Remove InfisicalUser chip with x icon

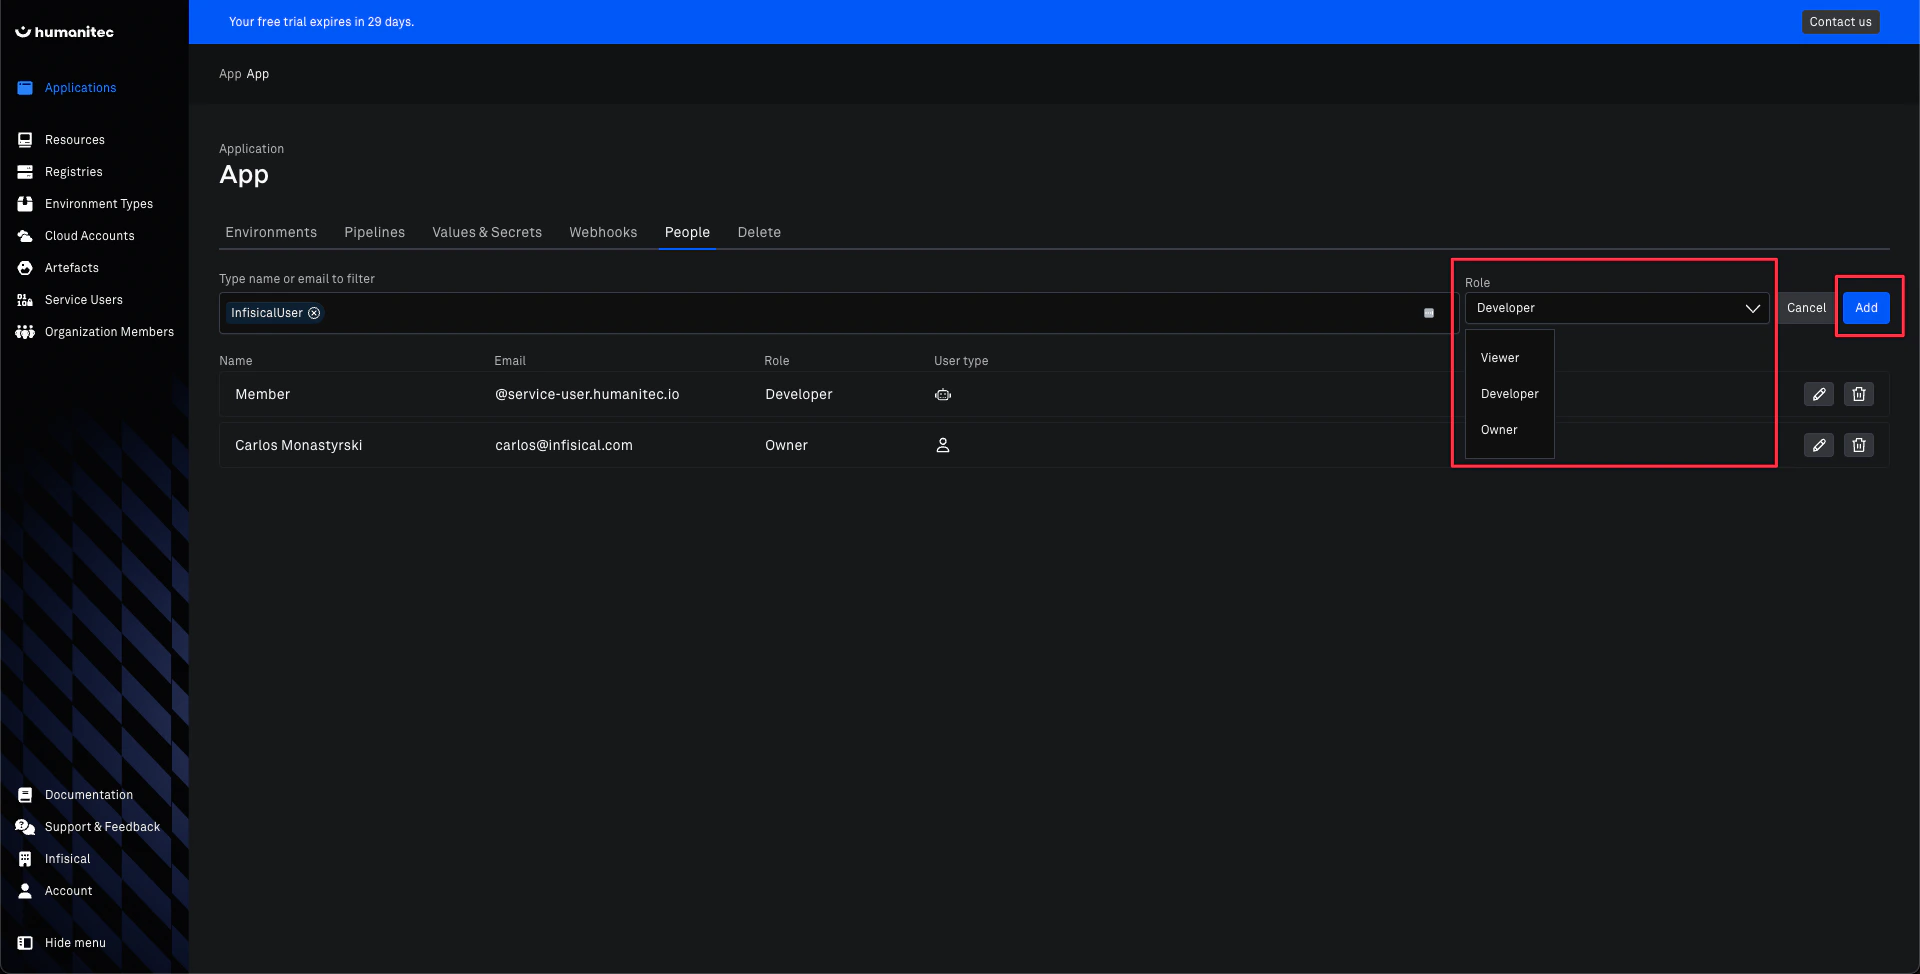click(x=314, y=313)
